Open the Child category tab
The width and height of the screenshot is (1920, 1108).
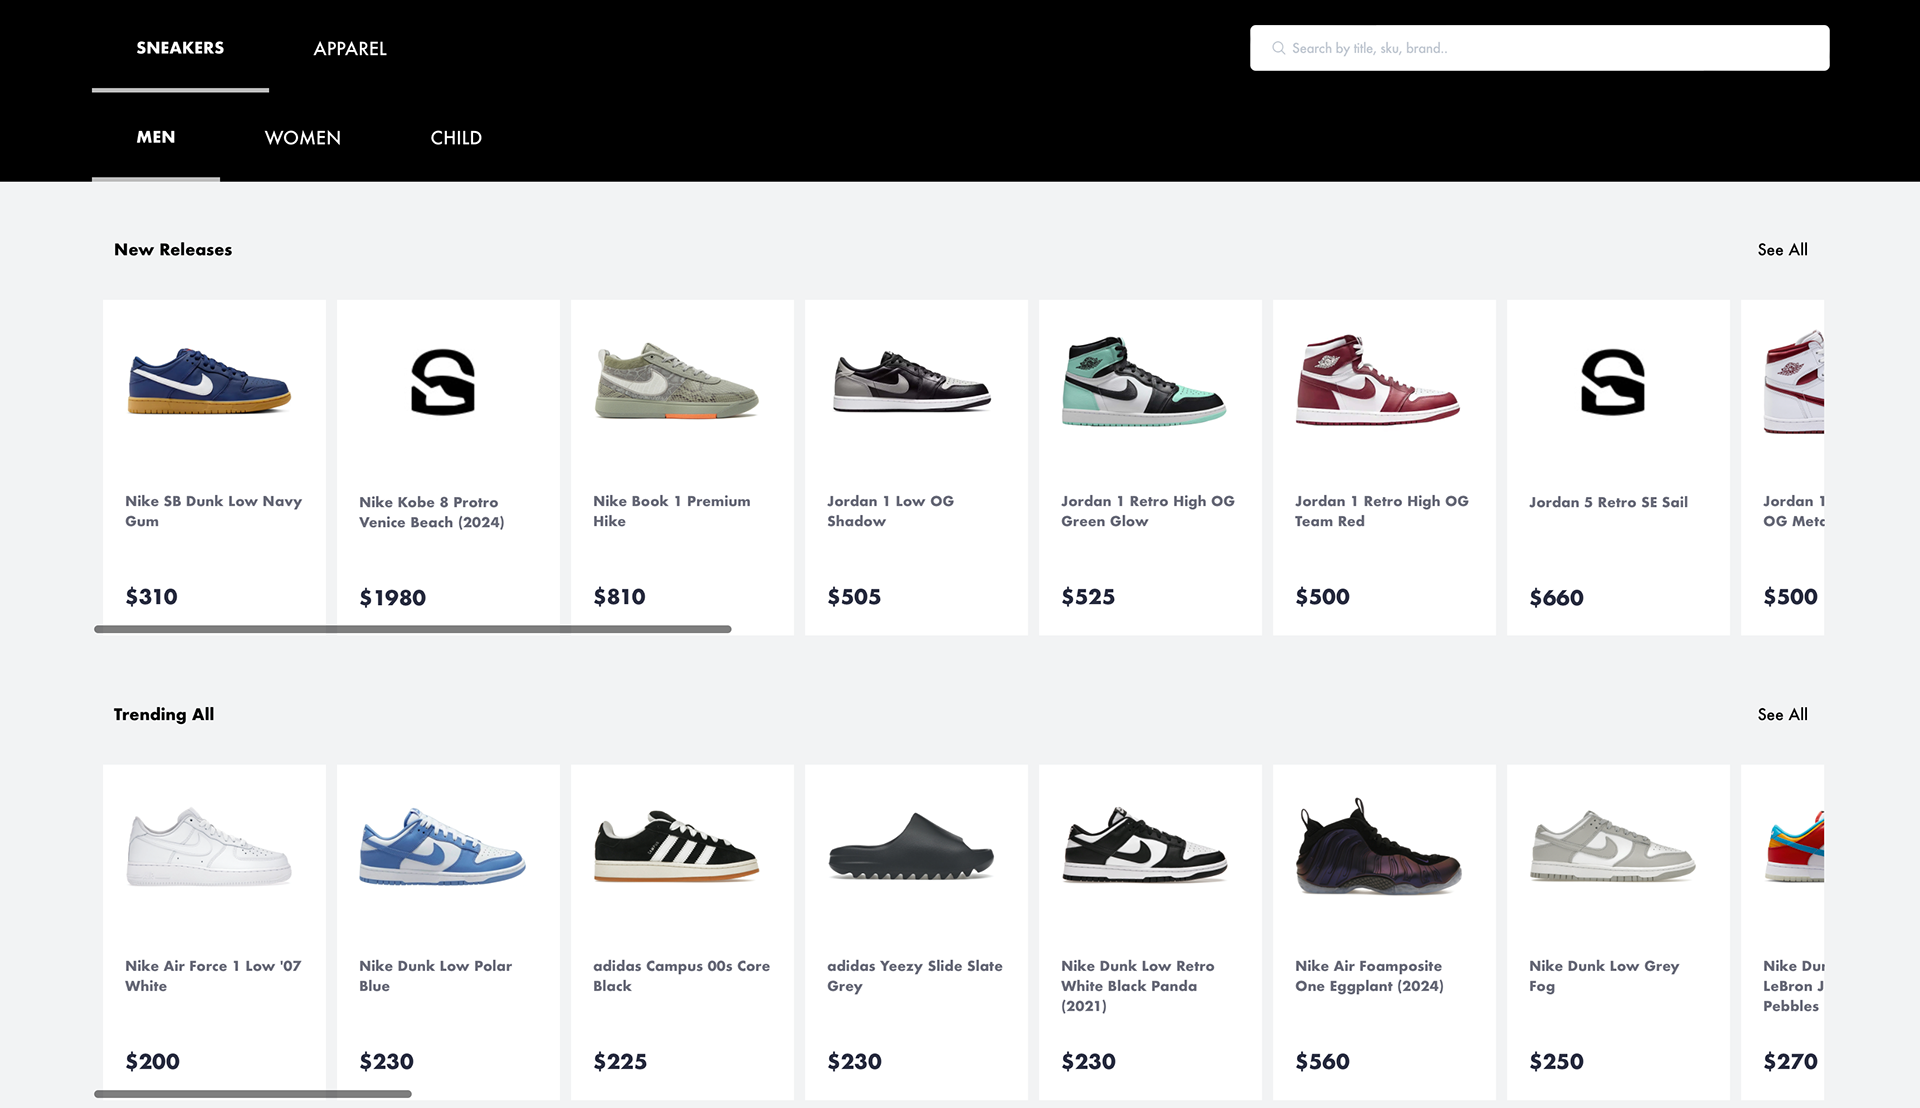coord(456,138)
